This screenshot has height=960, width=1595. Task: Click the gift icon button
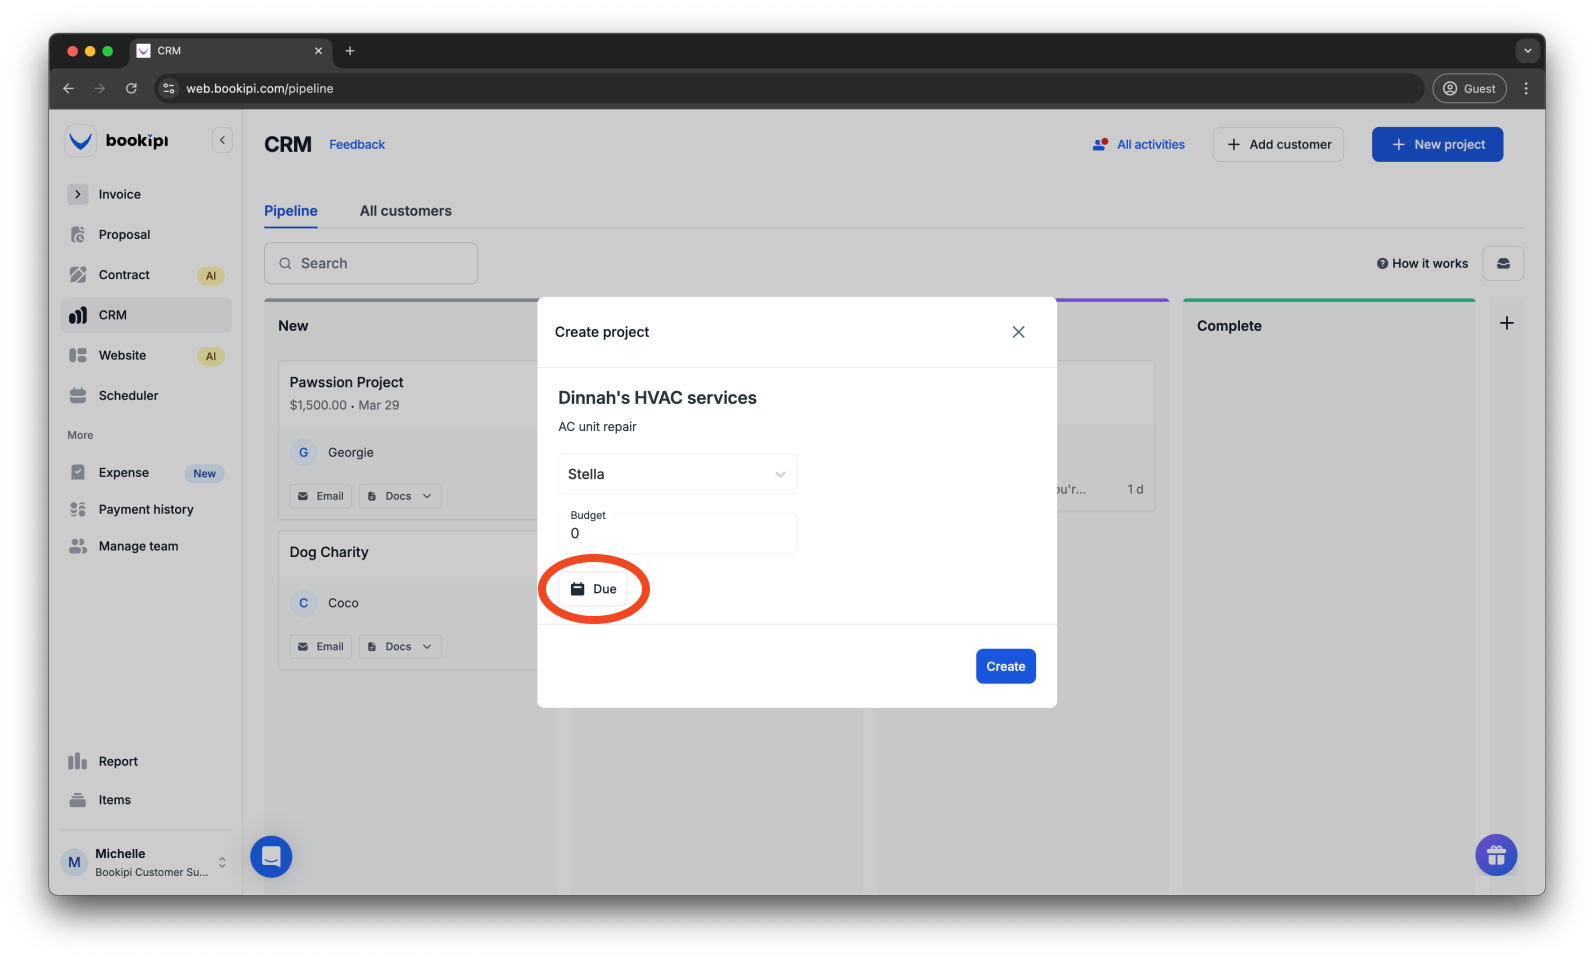pyautogui.click(x=1496, y=855)
